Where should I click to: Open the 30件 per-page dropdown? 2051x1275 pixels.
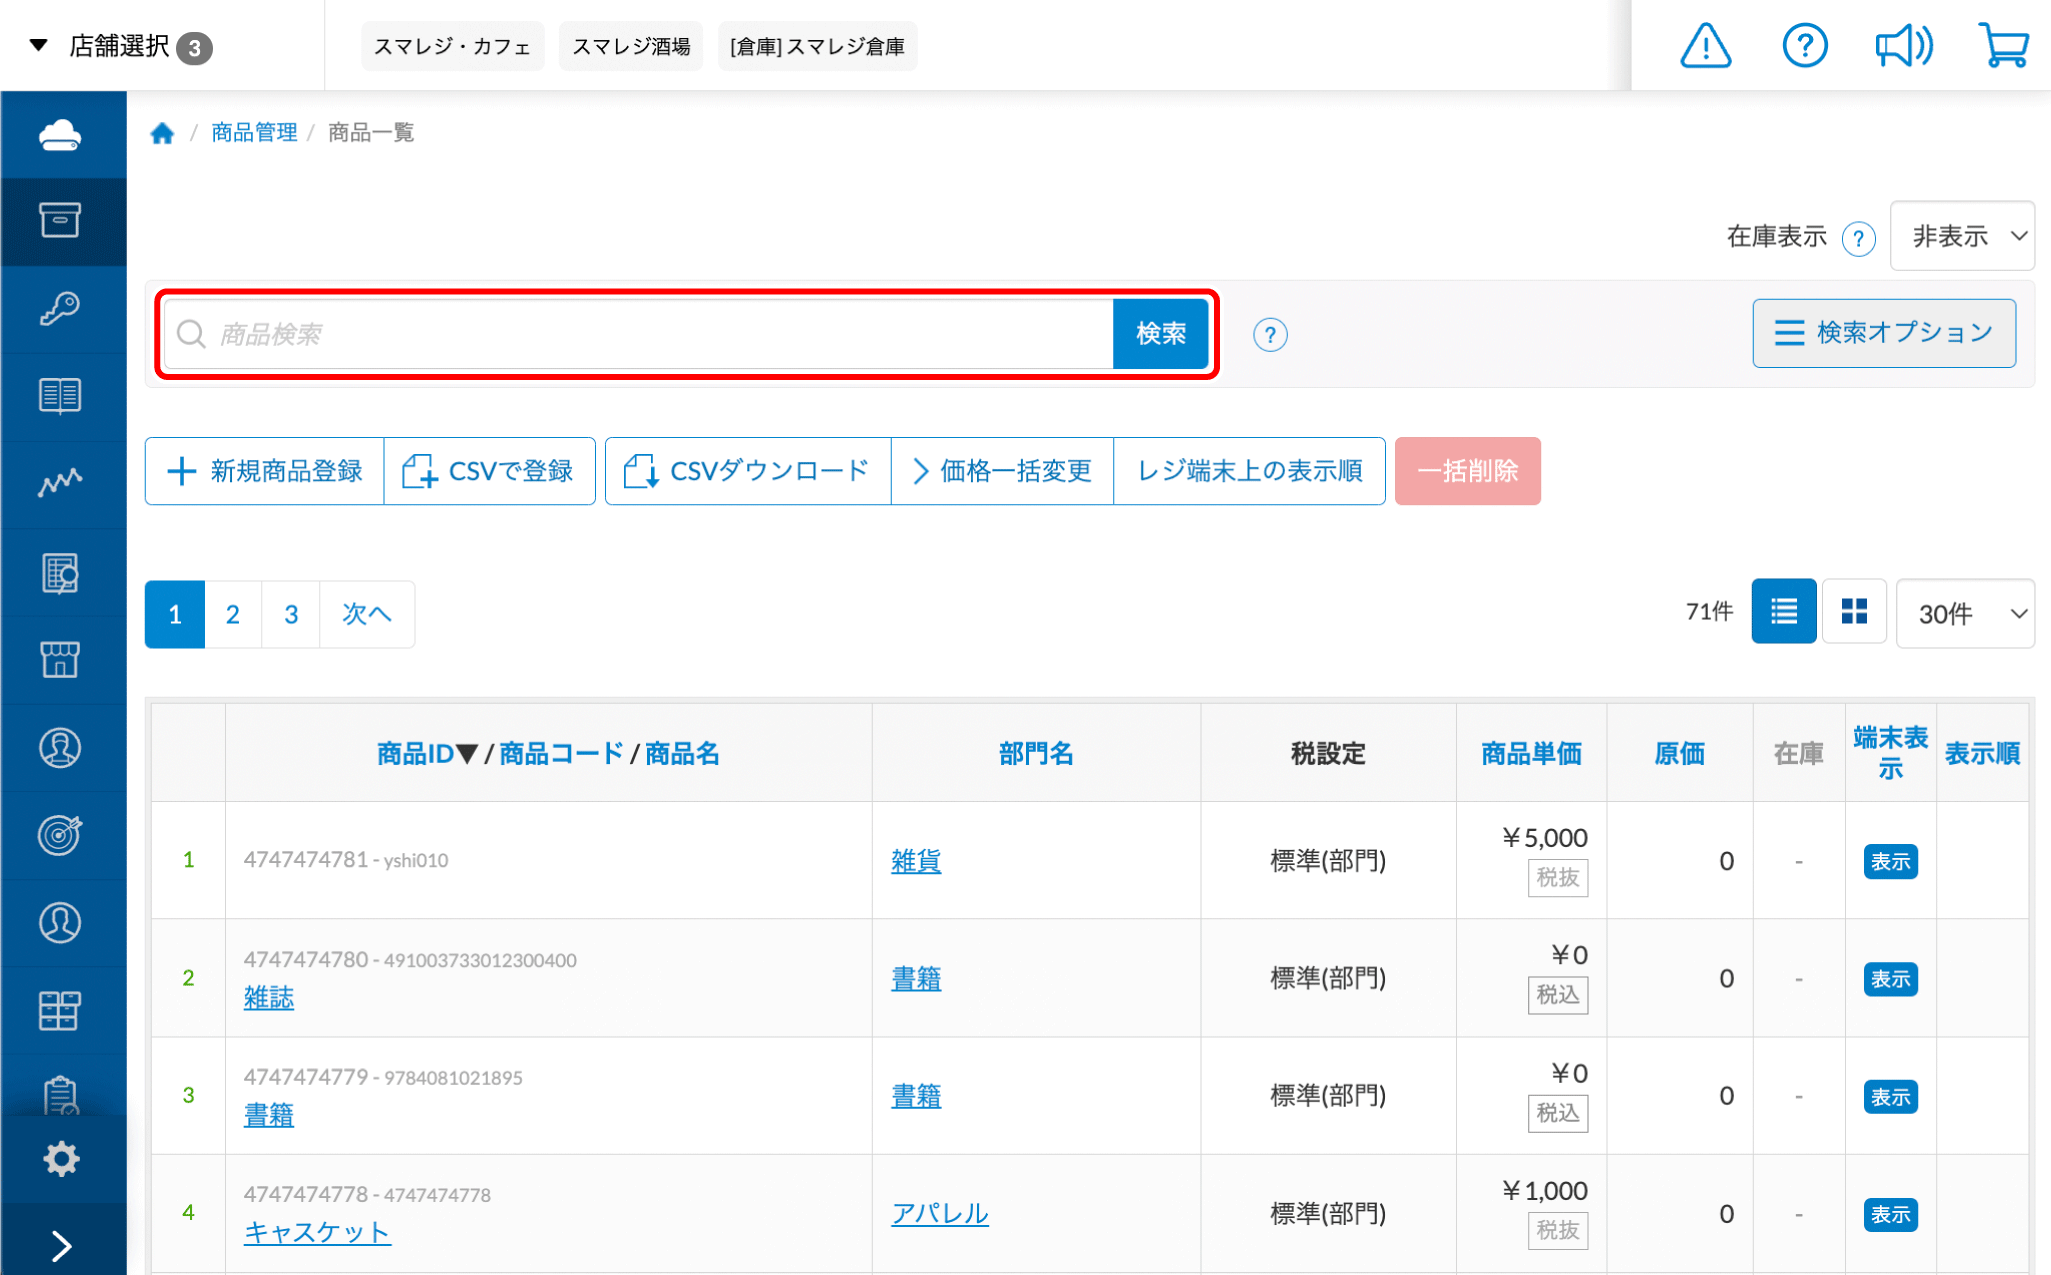pyautogui.click(x=1965, y=613)
